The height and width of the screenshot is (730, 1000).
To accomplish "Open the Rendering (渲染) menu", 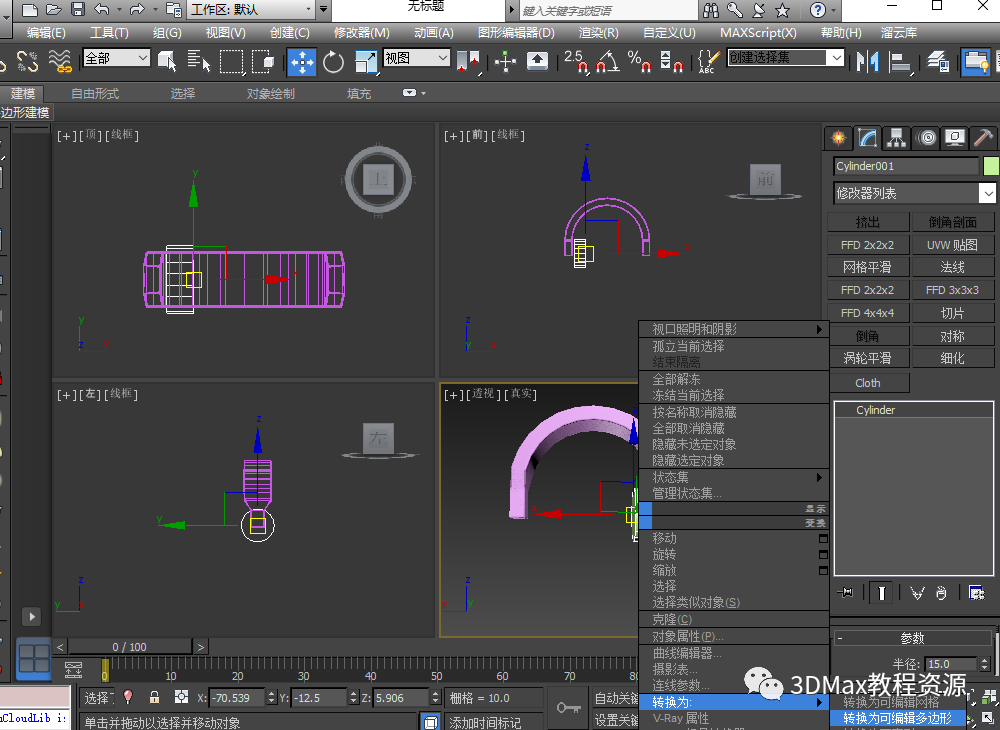I will [597, 32].
